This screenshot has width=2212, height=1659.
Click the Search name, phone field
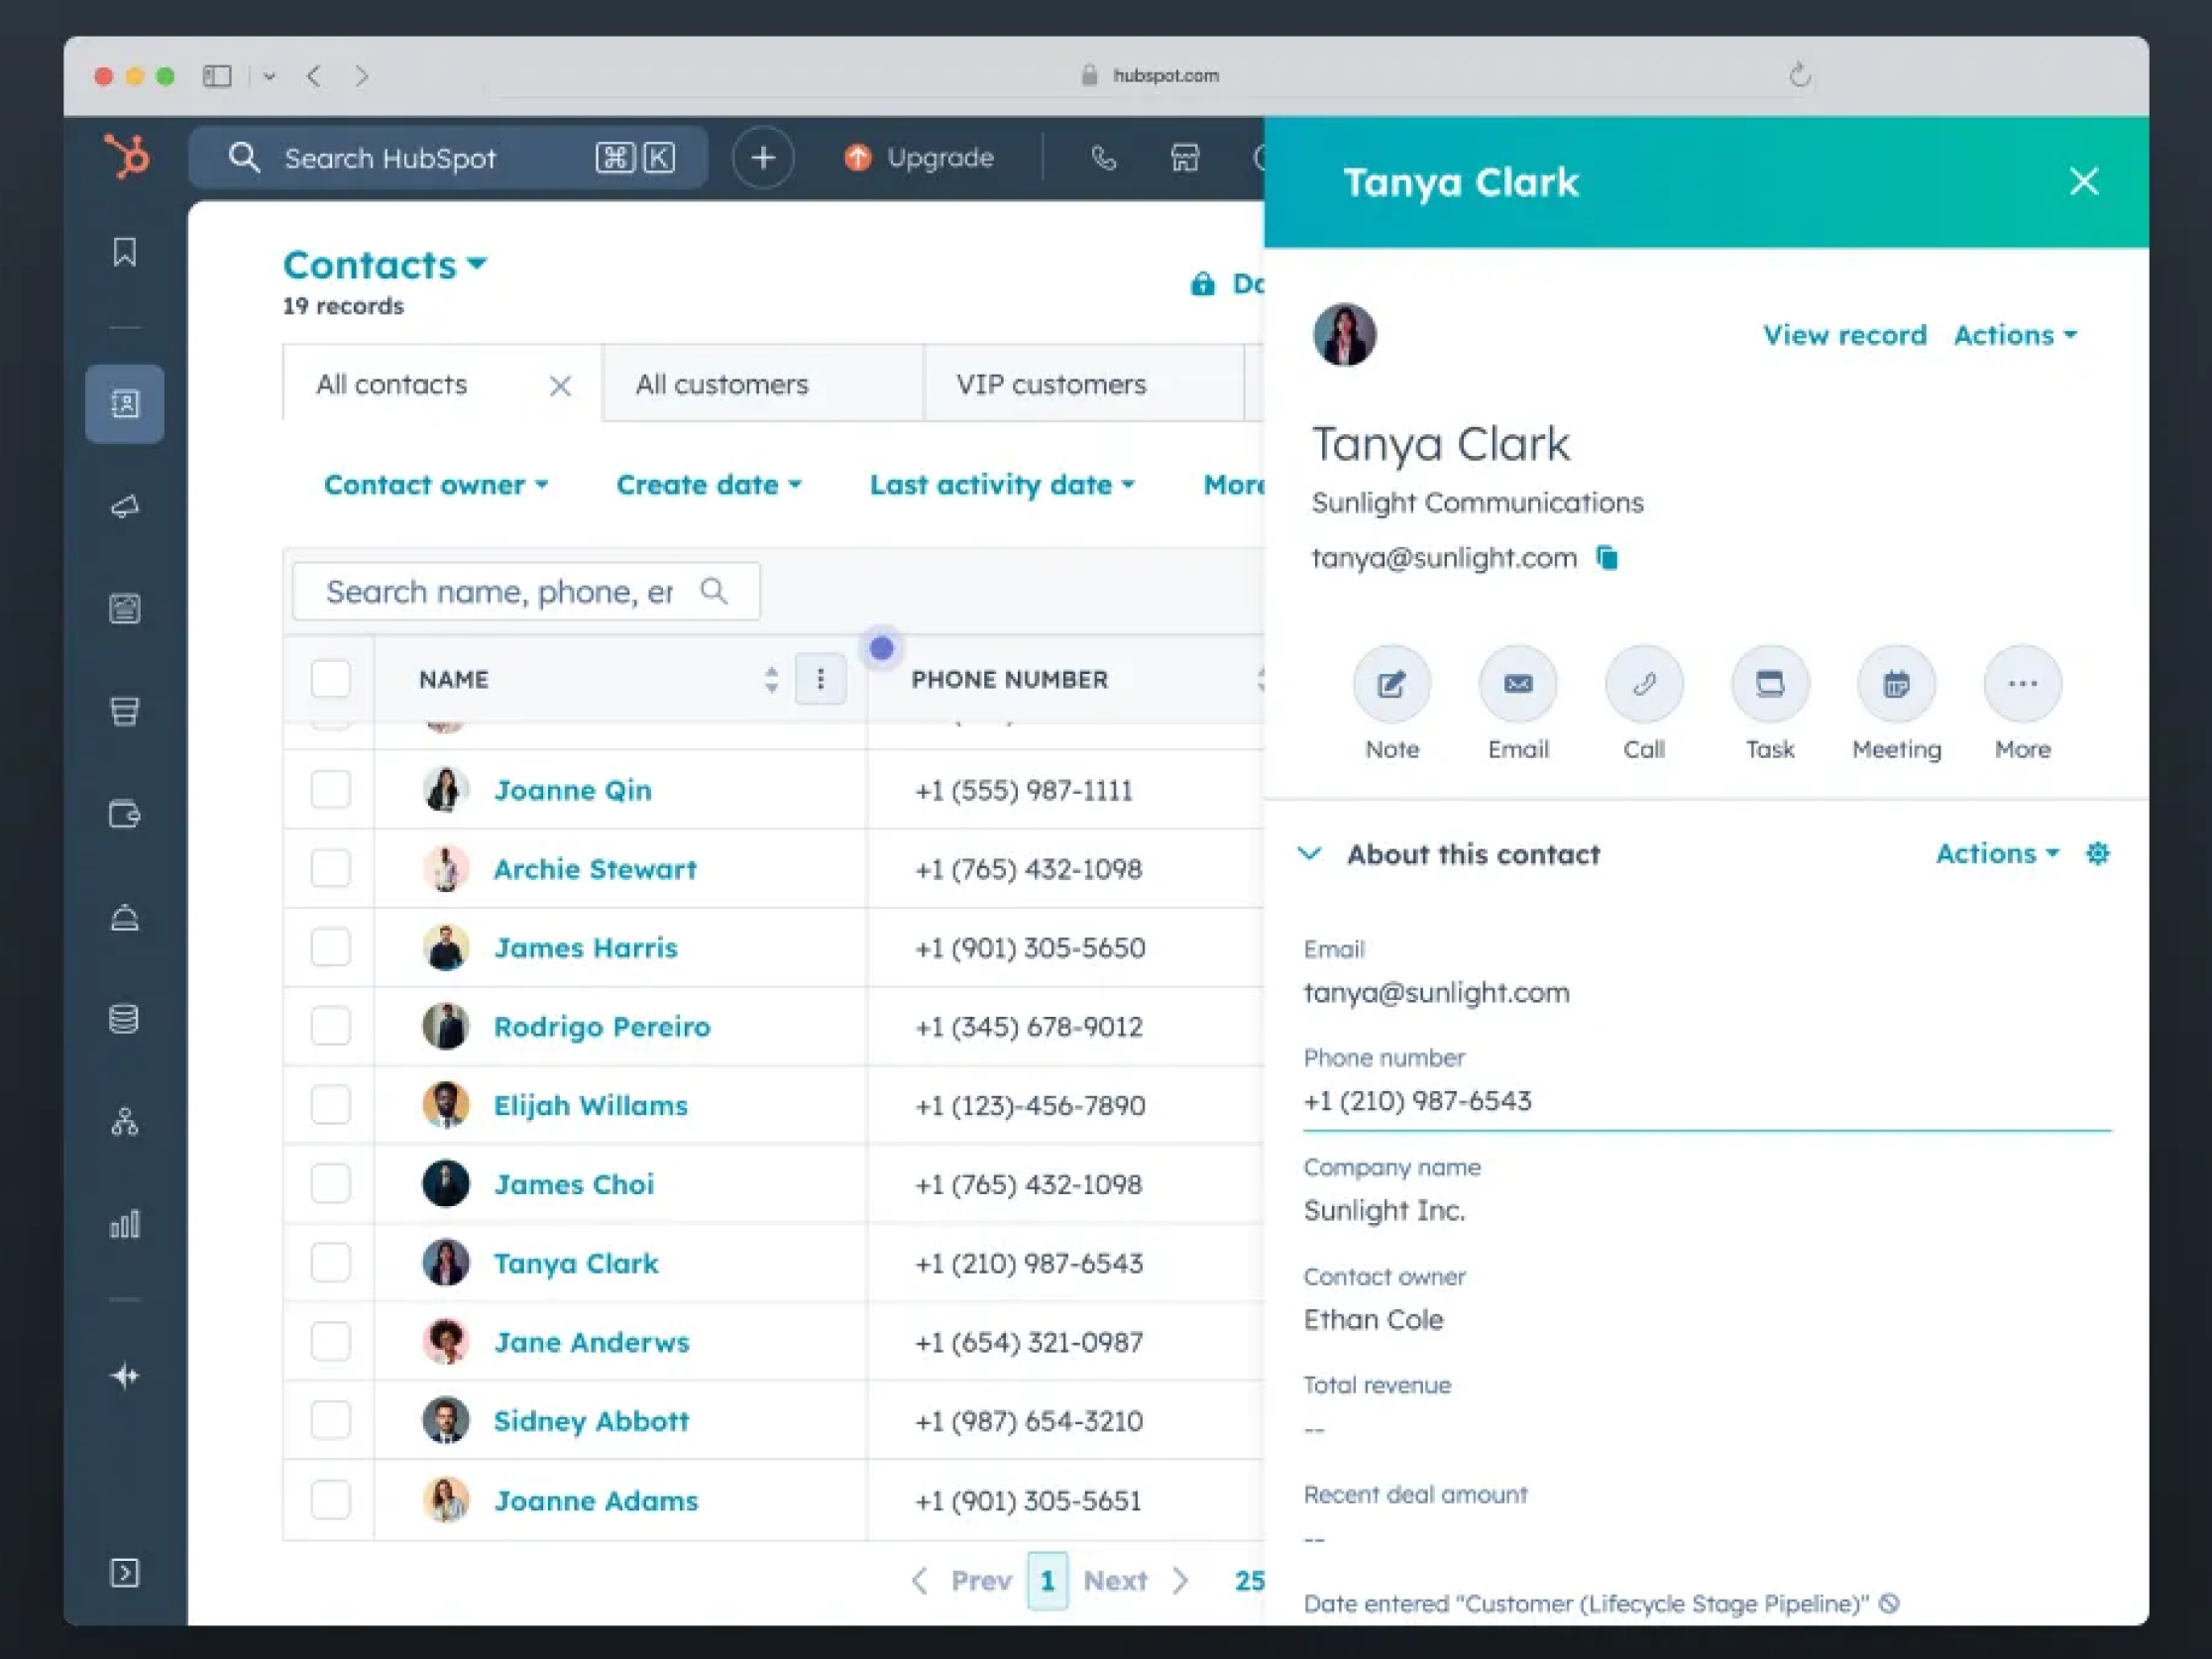coord(526,592)
